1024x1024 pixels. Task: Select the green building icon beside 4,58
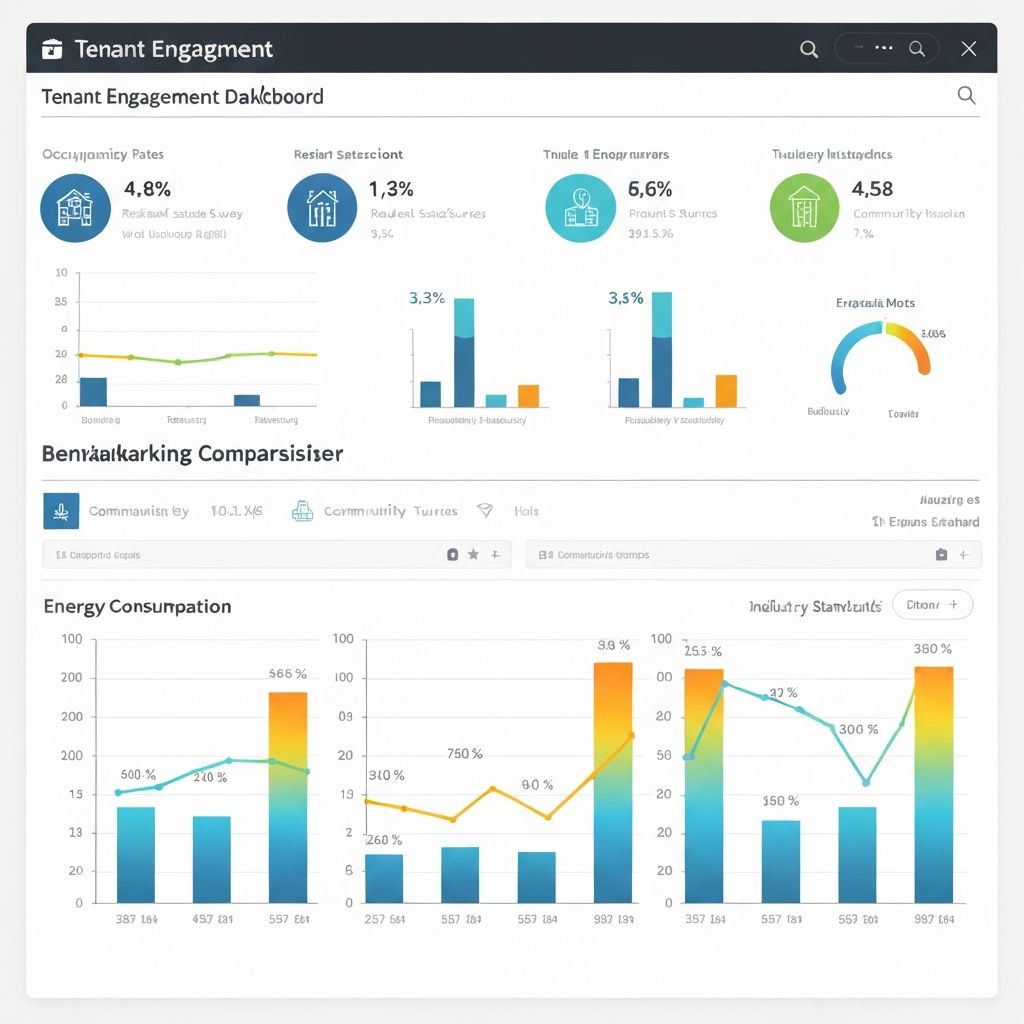pos(805,208)
